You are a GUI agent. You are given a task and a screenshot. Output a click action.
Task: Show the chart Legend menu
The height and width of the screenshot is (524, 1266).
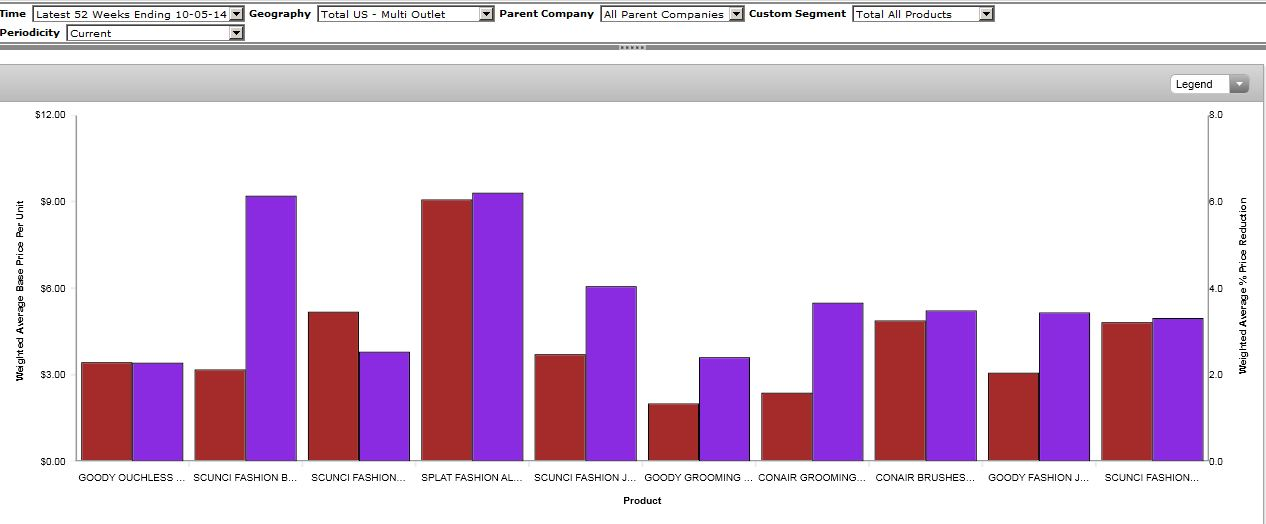(1209, 84)
